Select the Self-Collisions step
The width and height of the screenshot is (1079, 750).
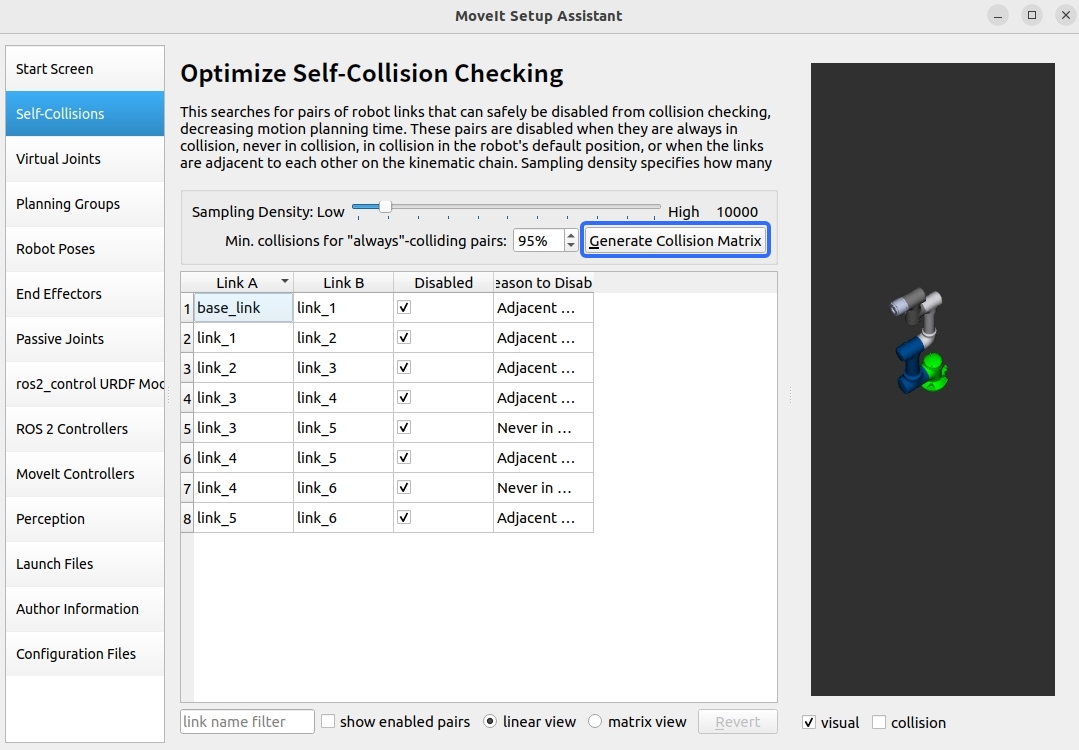tap(85, 114)
